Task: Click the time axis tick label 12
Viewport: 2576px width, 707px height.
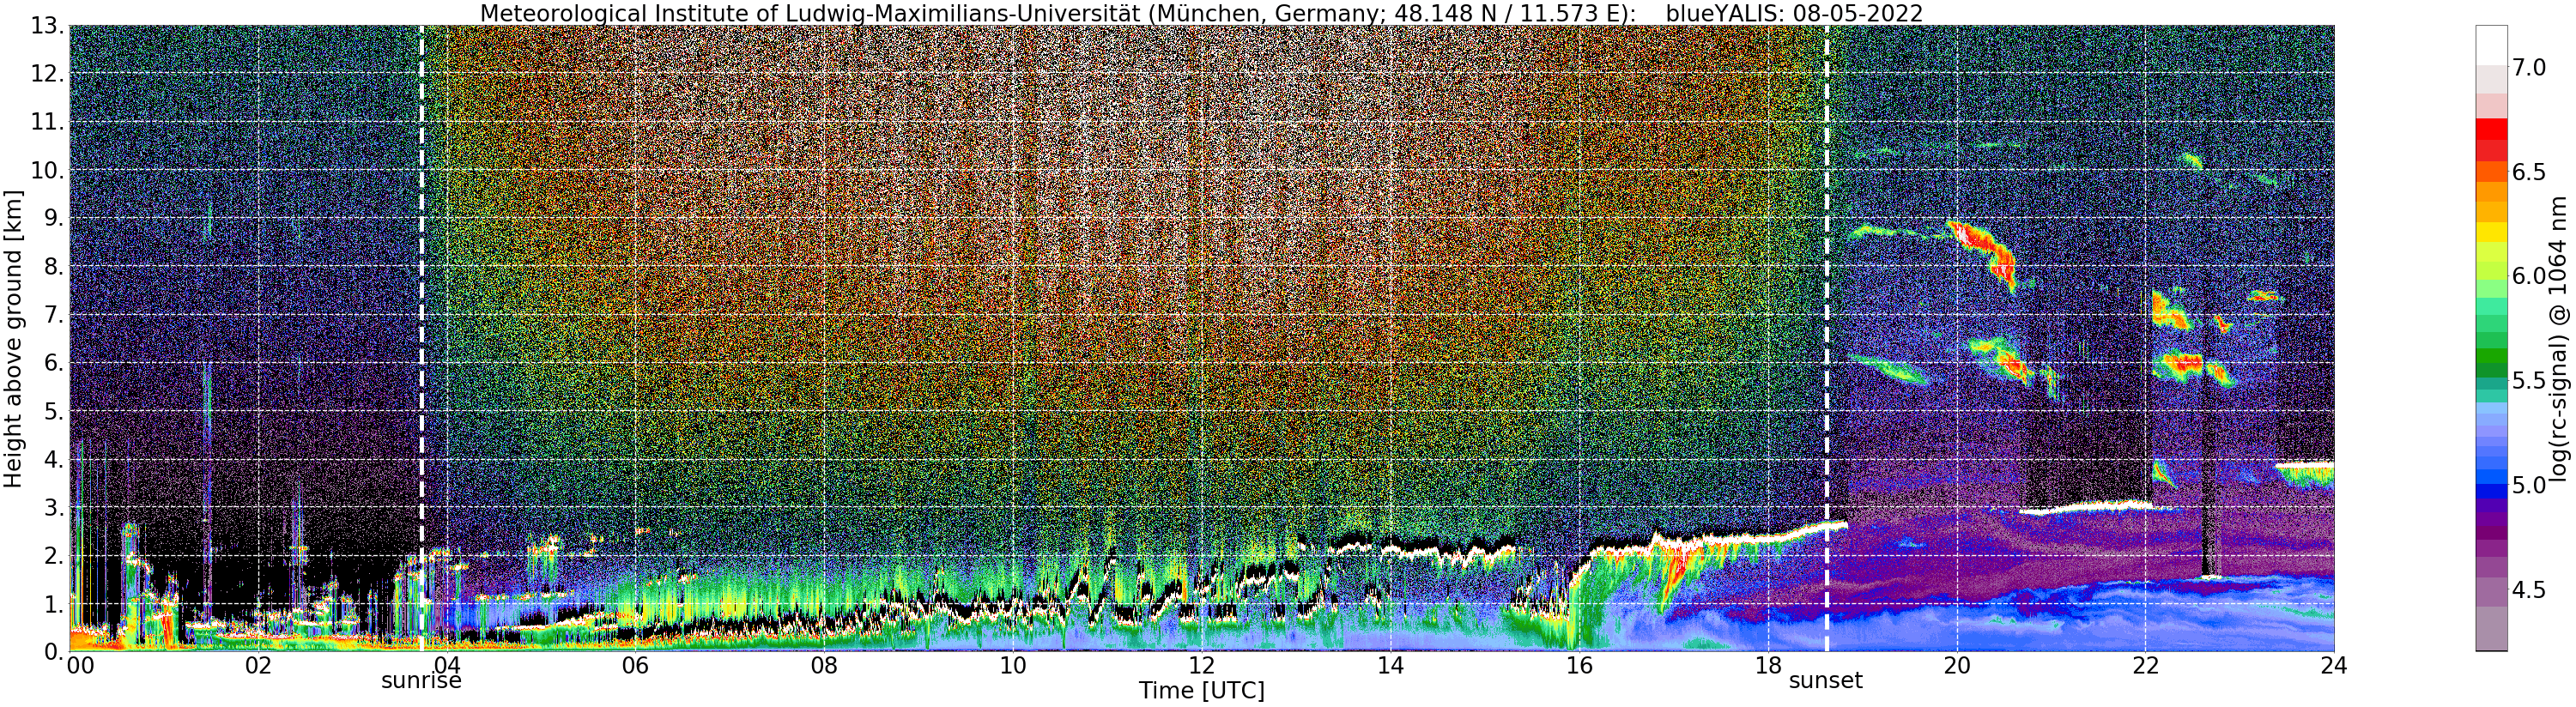Action: coord(1201,665)
